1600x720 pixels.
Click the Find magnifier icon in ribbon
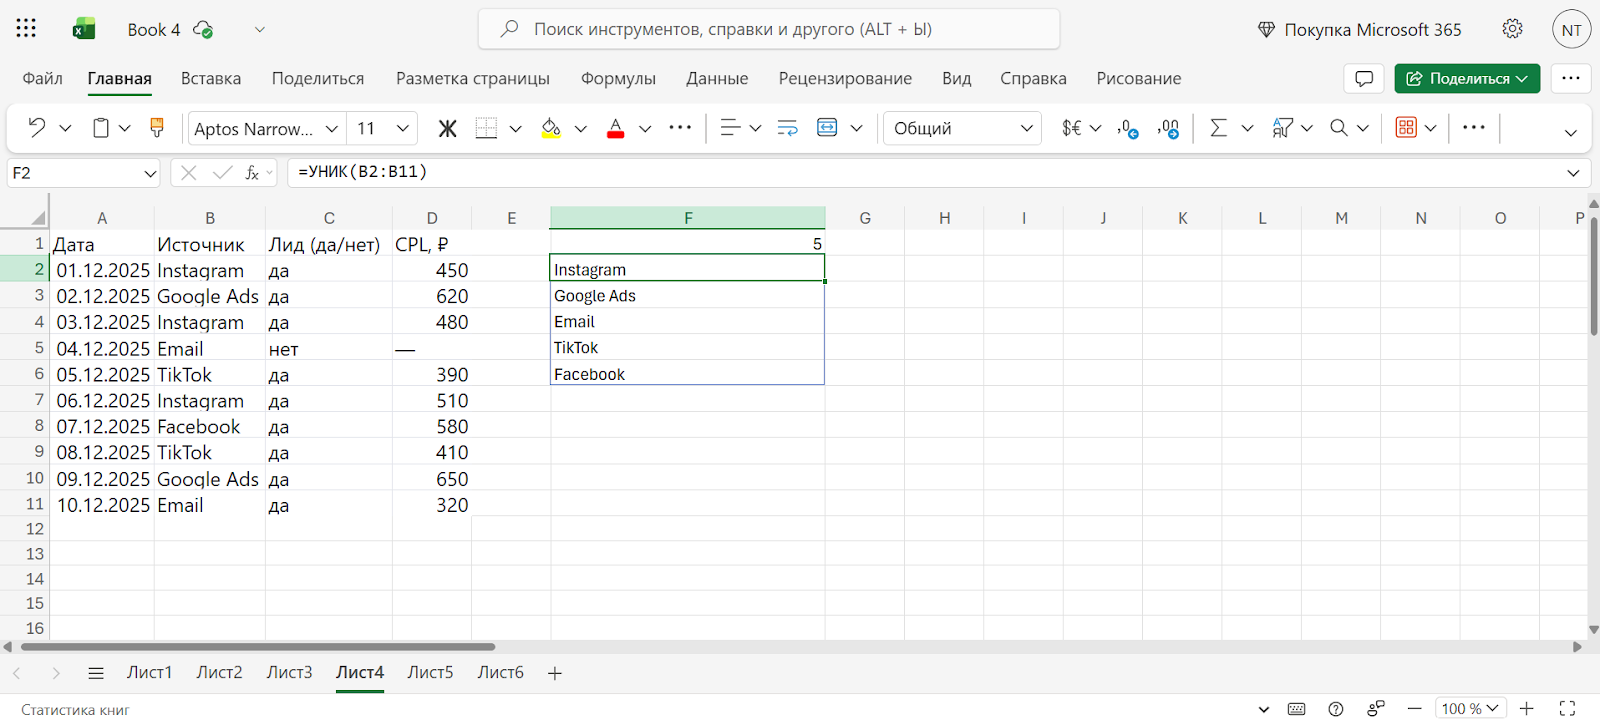tap(1339, 128)
